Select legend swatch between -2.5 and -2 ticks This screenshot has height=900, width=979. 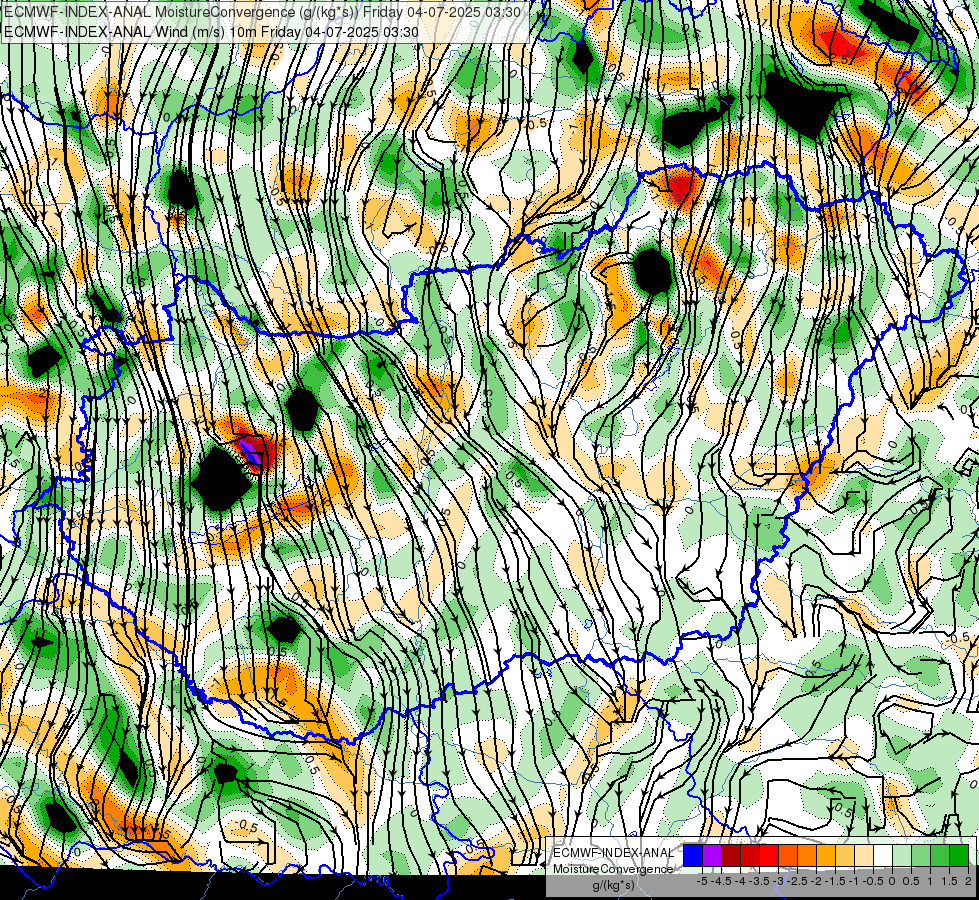click(807, 855)
